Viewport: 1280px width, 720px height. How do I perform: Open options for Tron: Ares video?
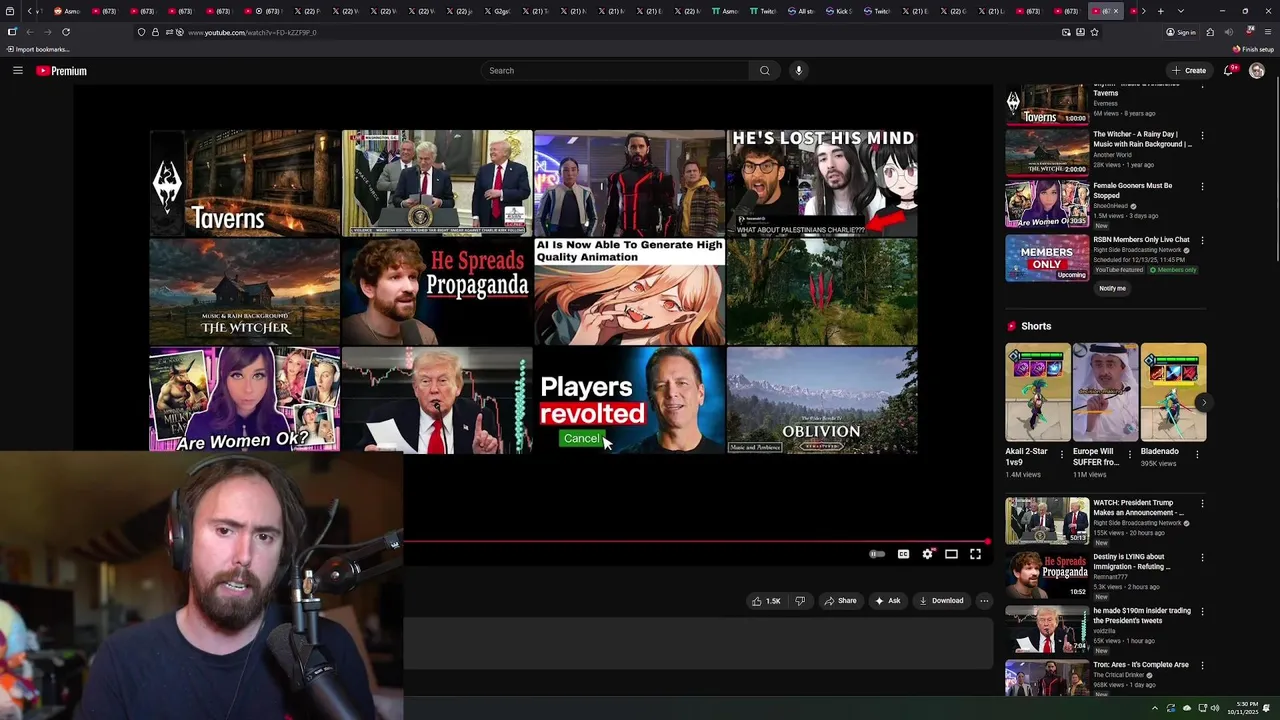pyautogui.click(x=1202, y=666)
